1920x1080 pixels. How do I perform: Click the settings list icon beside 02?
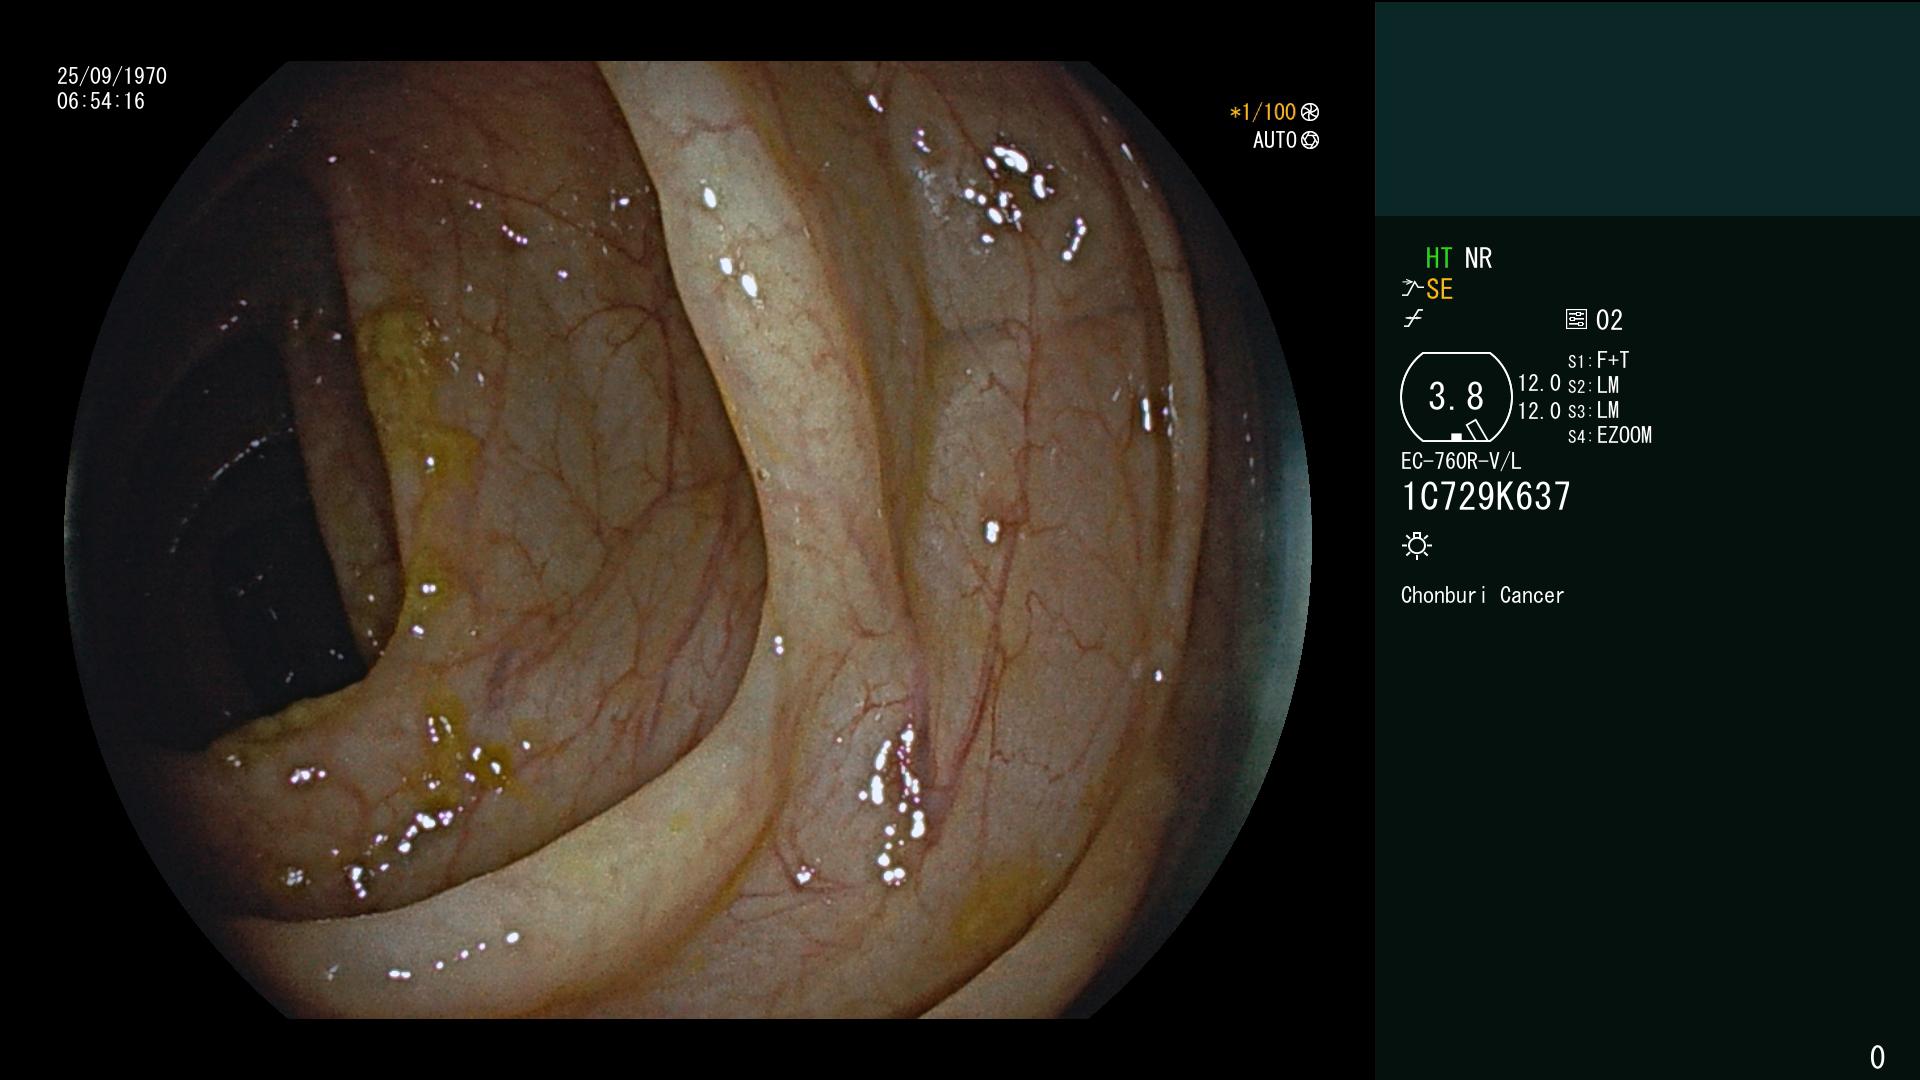click(x=1576, y=319)
